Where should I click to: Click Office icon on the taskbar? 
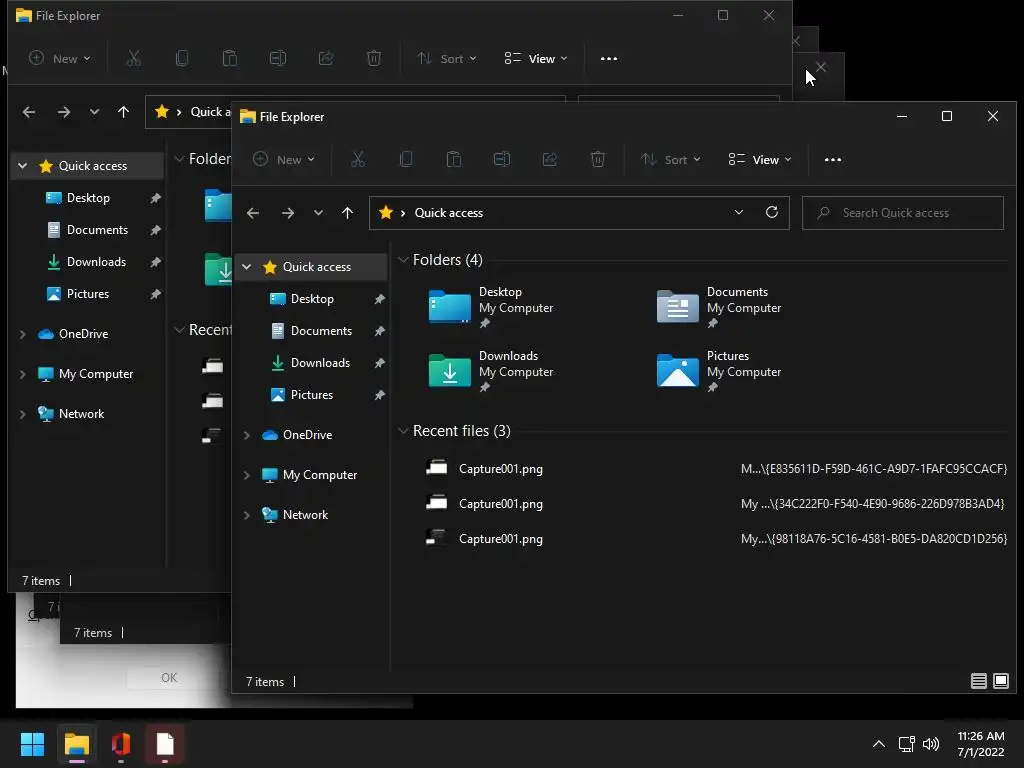coord(121,744)
